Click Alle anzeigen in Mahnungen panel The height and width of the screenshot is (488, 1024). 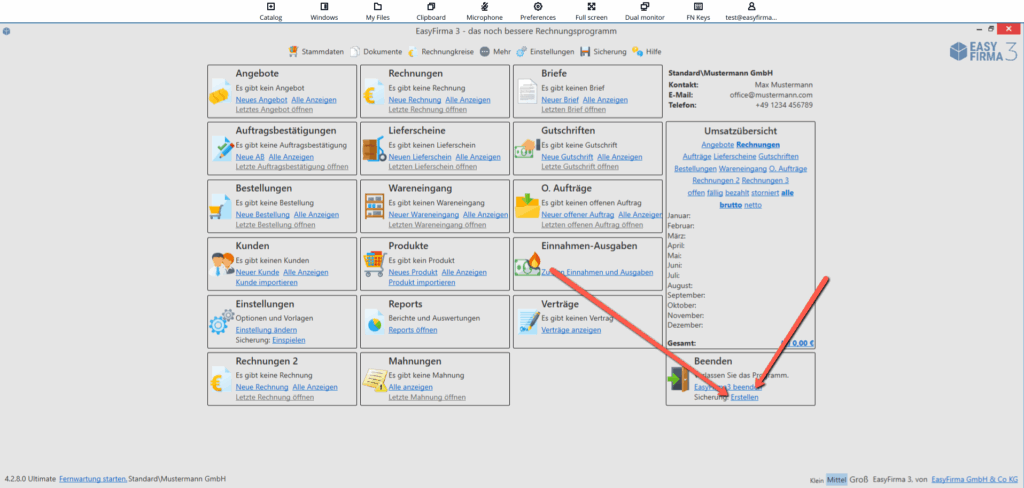(x=411, y=387)
